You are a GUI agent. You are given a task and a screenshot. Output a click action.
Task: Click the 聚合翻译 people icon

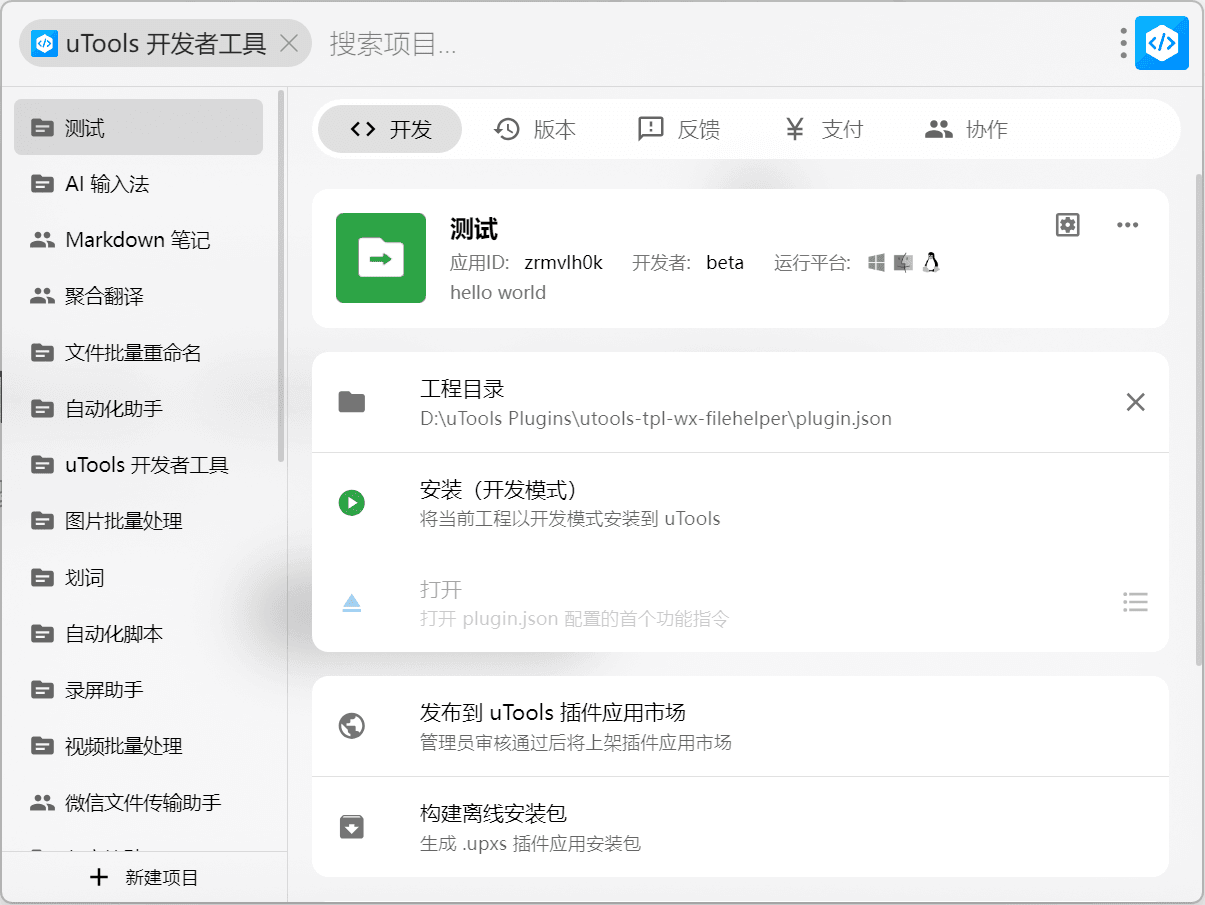[x=42, y=296]
